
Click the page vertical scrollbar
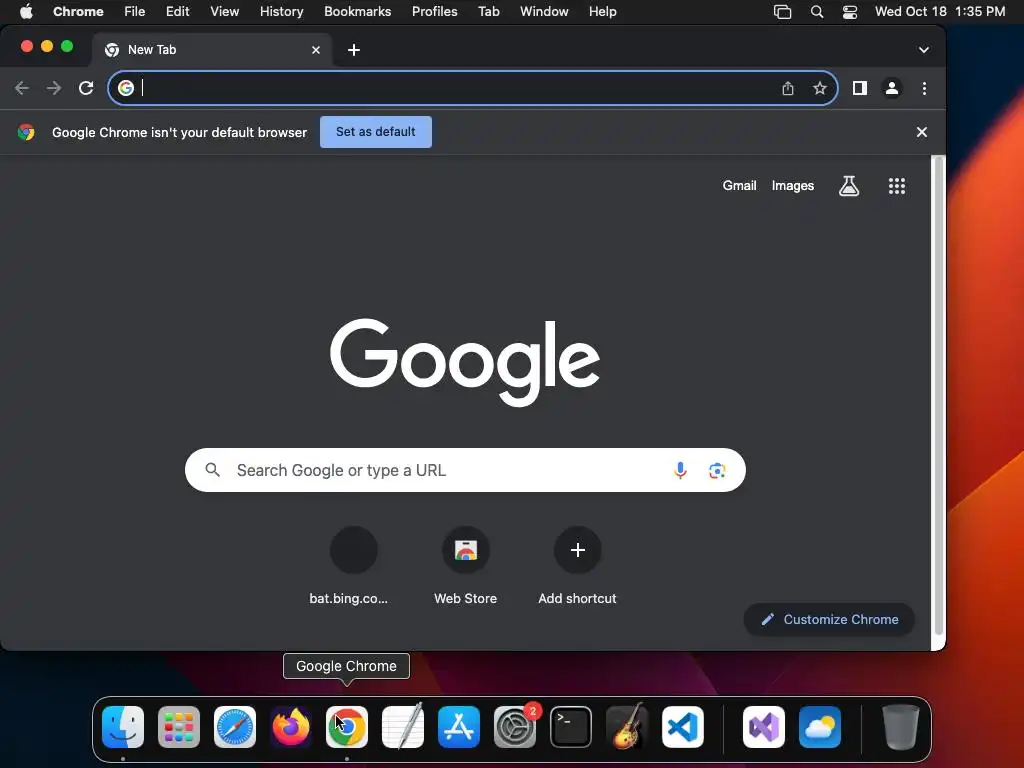938,395
